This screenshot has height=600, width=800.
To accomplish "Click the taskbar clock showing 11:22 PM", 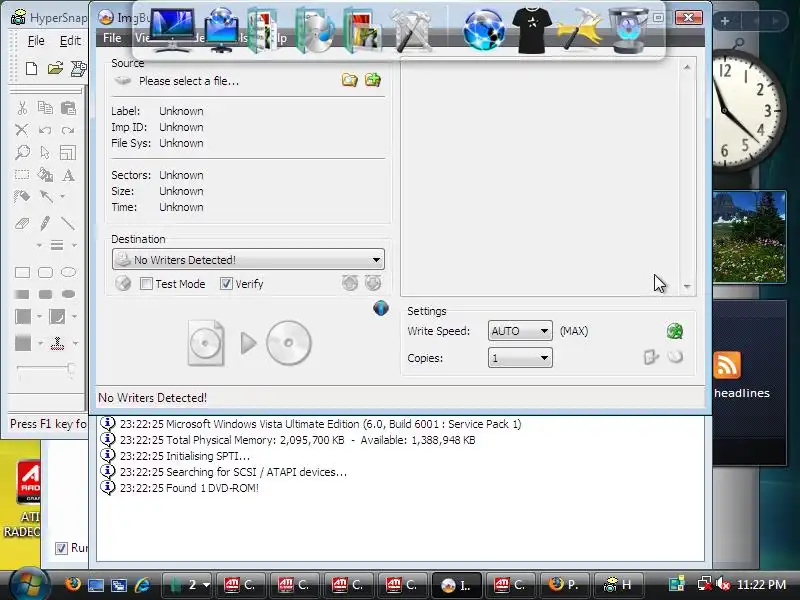I will tap(761, 584).
